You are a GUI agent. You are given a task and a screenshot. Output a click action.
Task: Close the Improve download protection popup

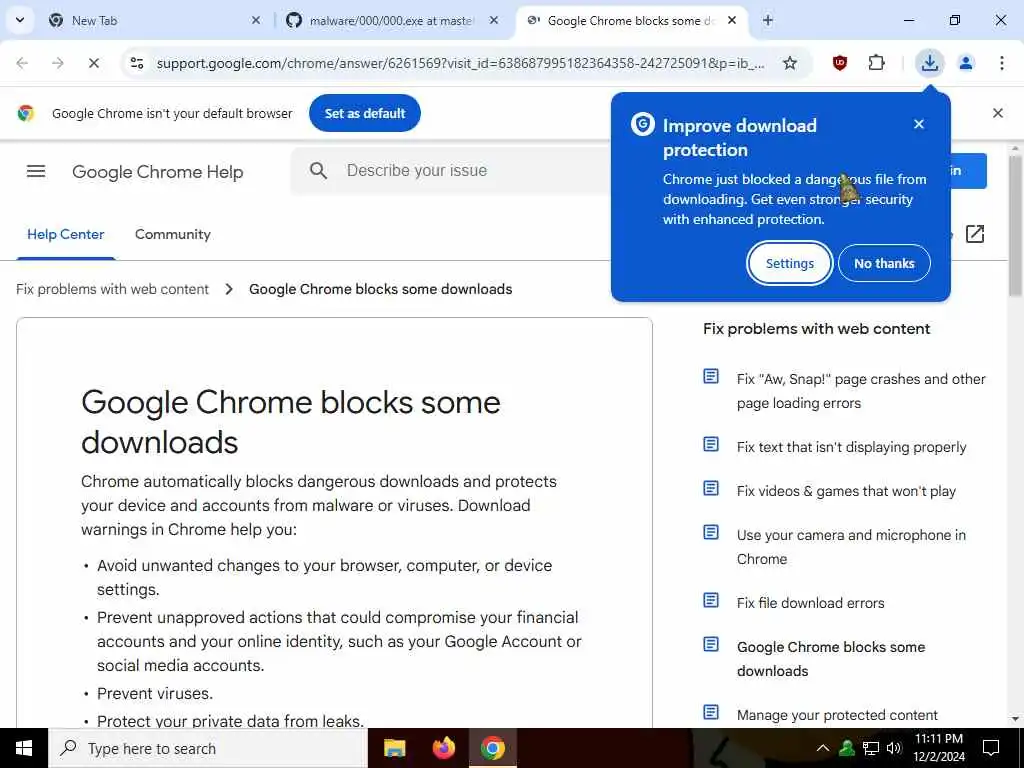point(919,124)
